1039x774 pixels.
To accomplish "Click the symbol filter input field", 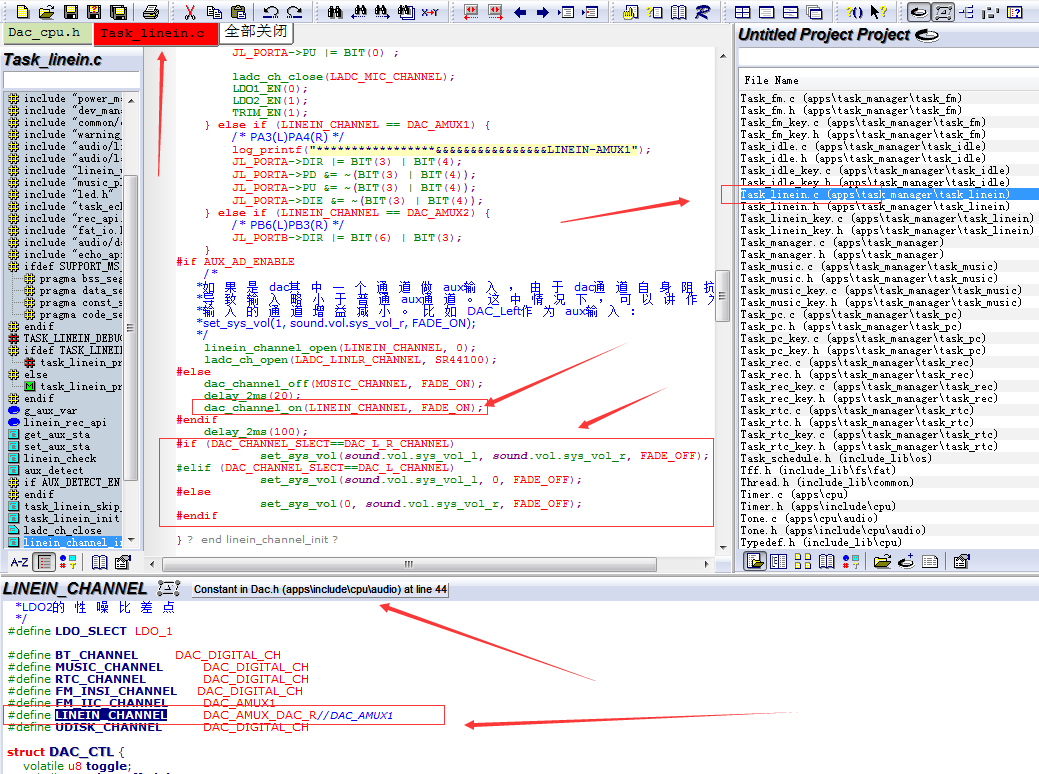I will tap(72, 80).
